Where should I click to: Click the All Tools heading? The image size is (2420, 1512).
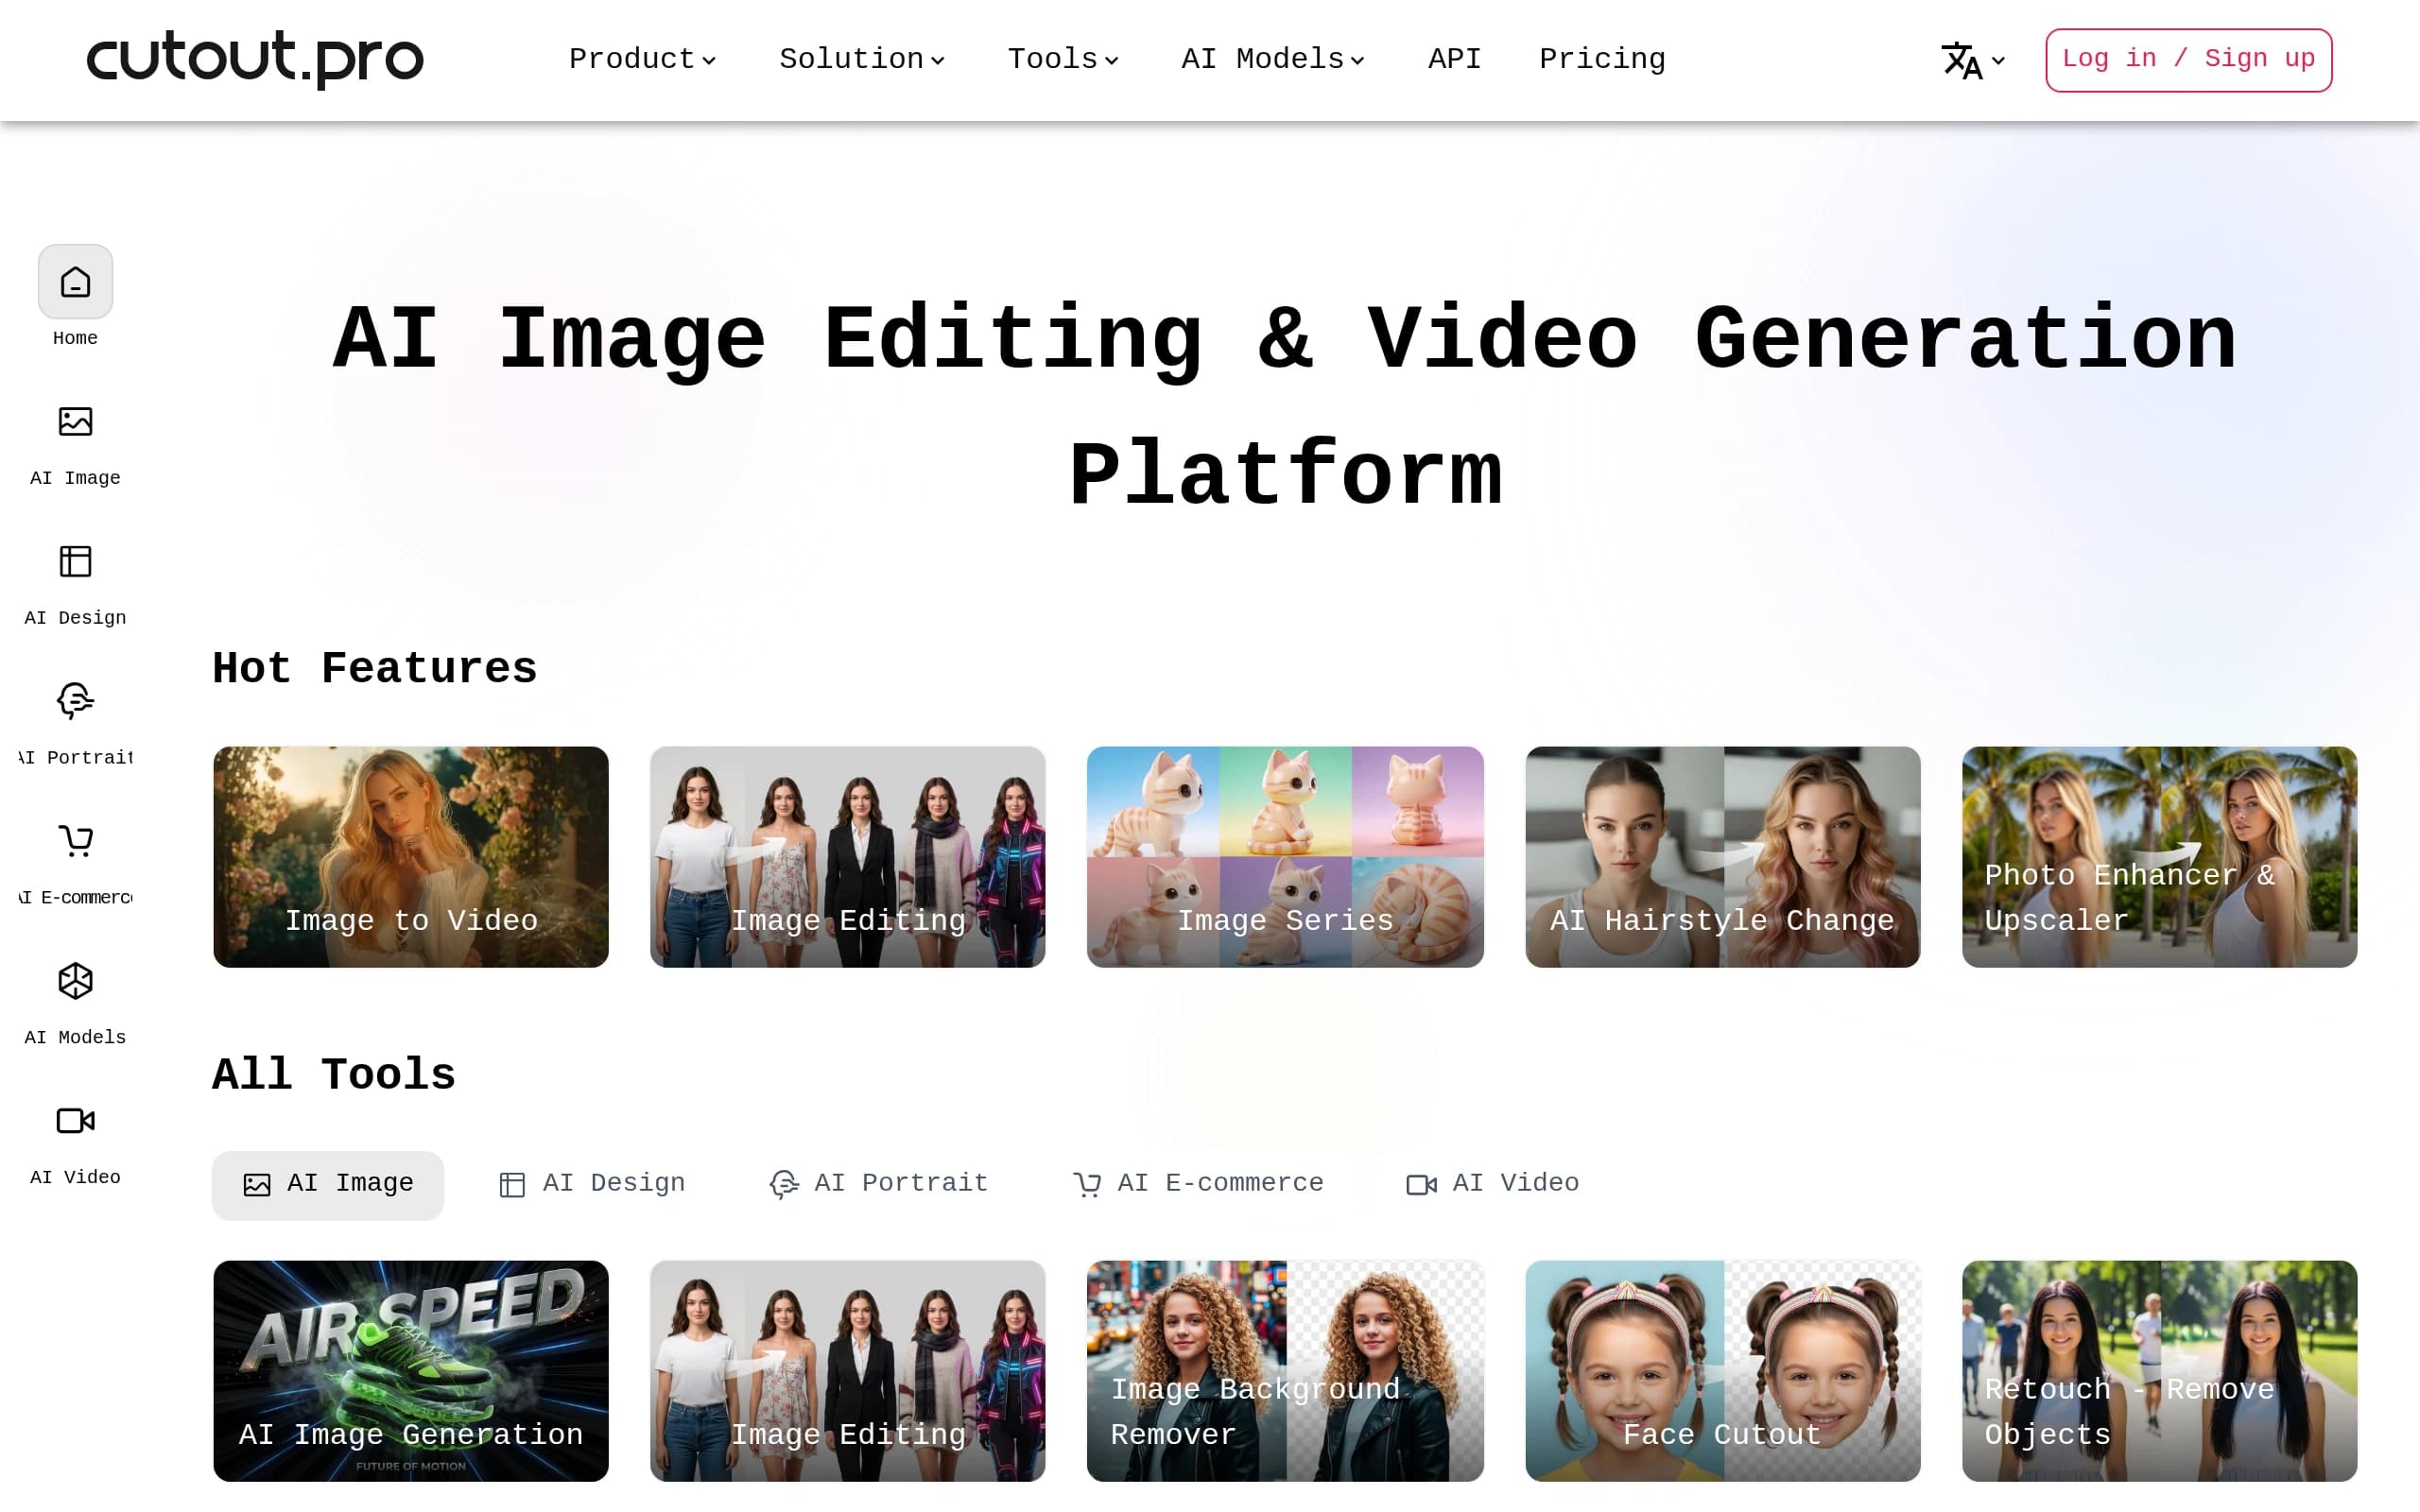point(334,1076)
